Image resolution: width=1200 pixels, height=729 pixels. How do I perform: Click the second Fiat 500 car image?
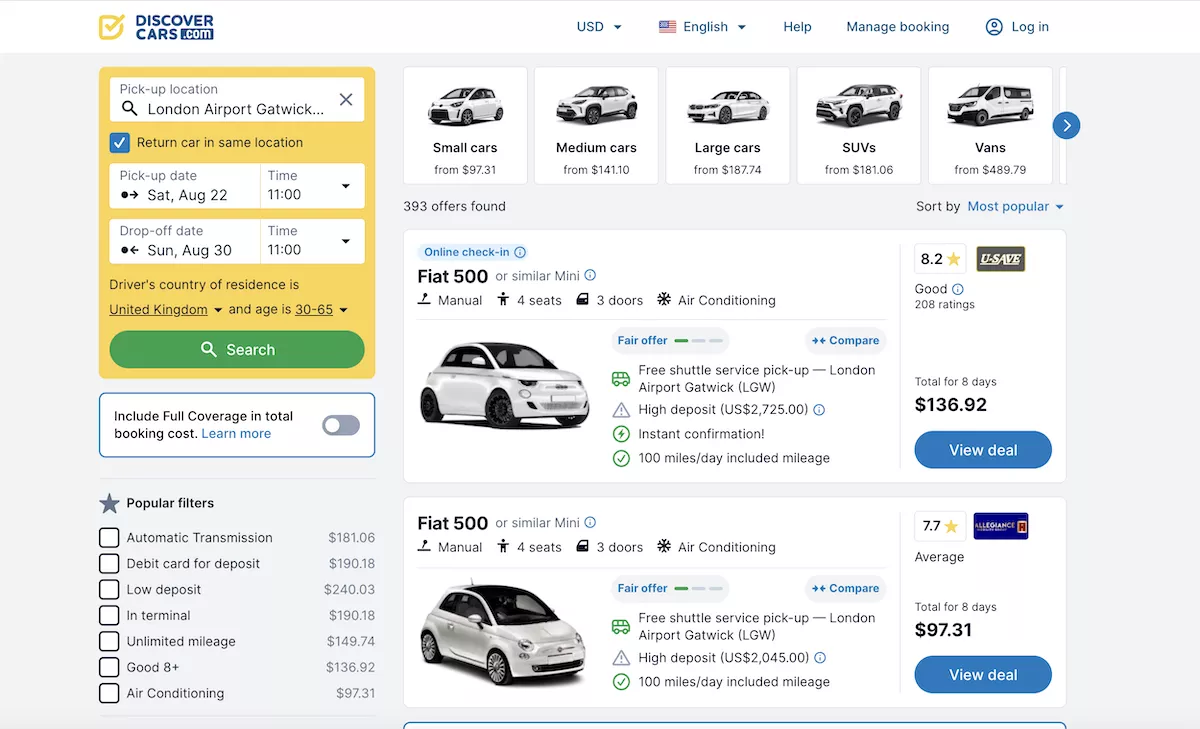coord(505,635)
